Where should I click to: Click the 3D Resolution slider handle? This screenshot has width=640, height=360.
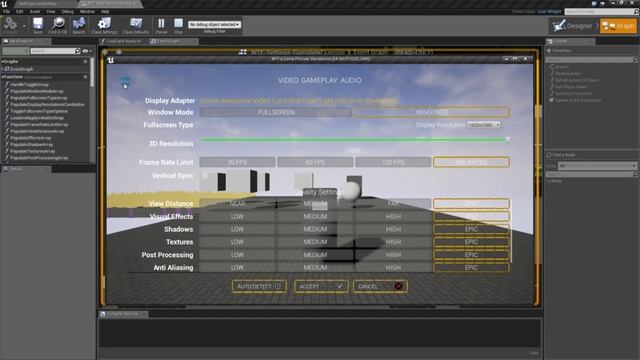507,139
